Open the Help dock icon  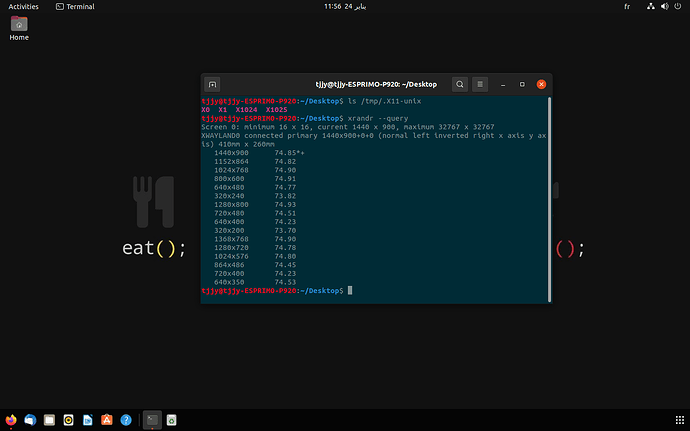pos(126,420)
